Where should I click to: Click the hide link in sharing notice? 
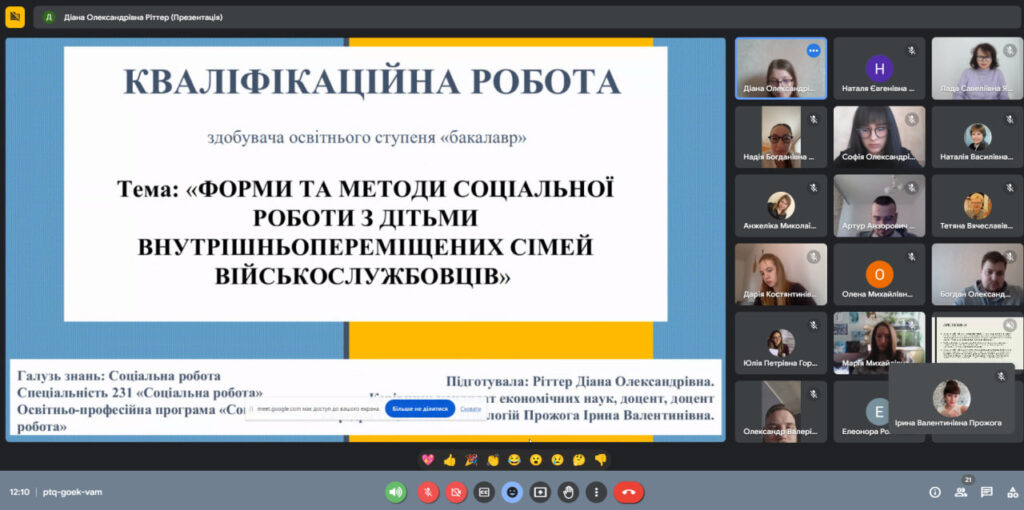pyautogui.click(x=471, y=408)
